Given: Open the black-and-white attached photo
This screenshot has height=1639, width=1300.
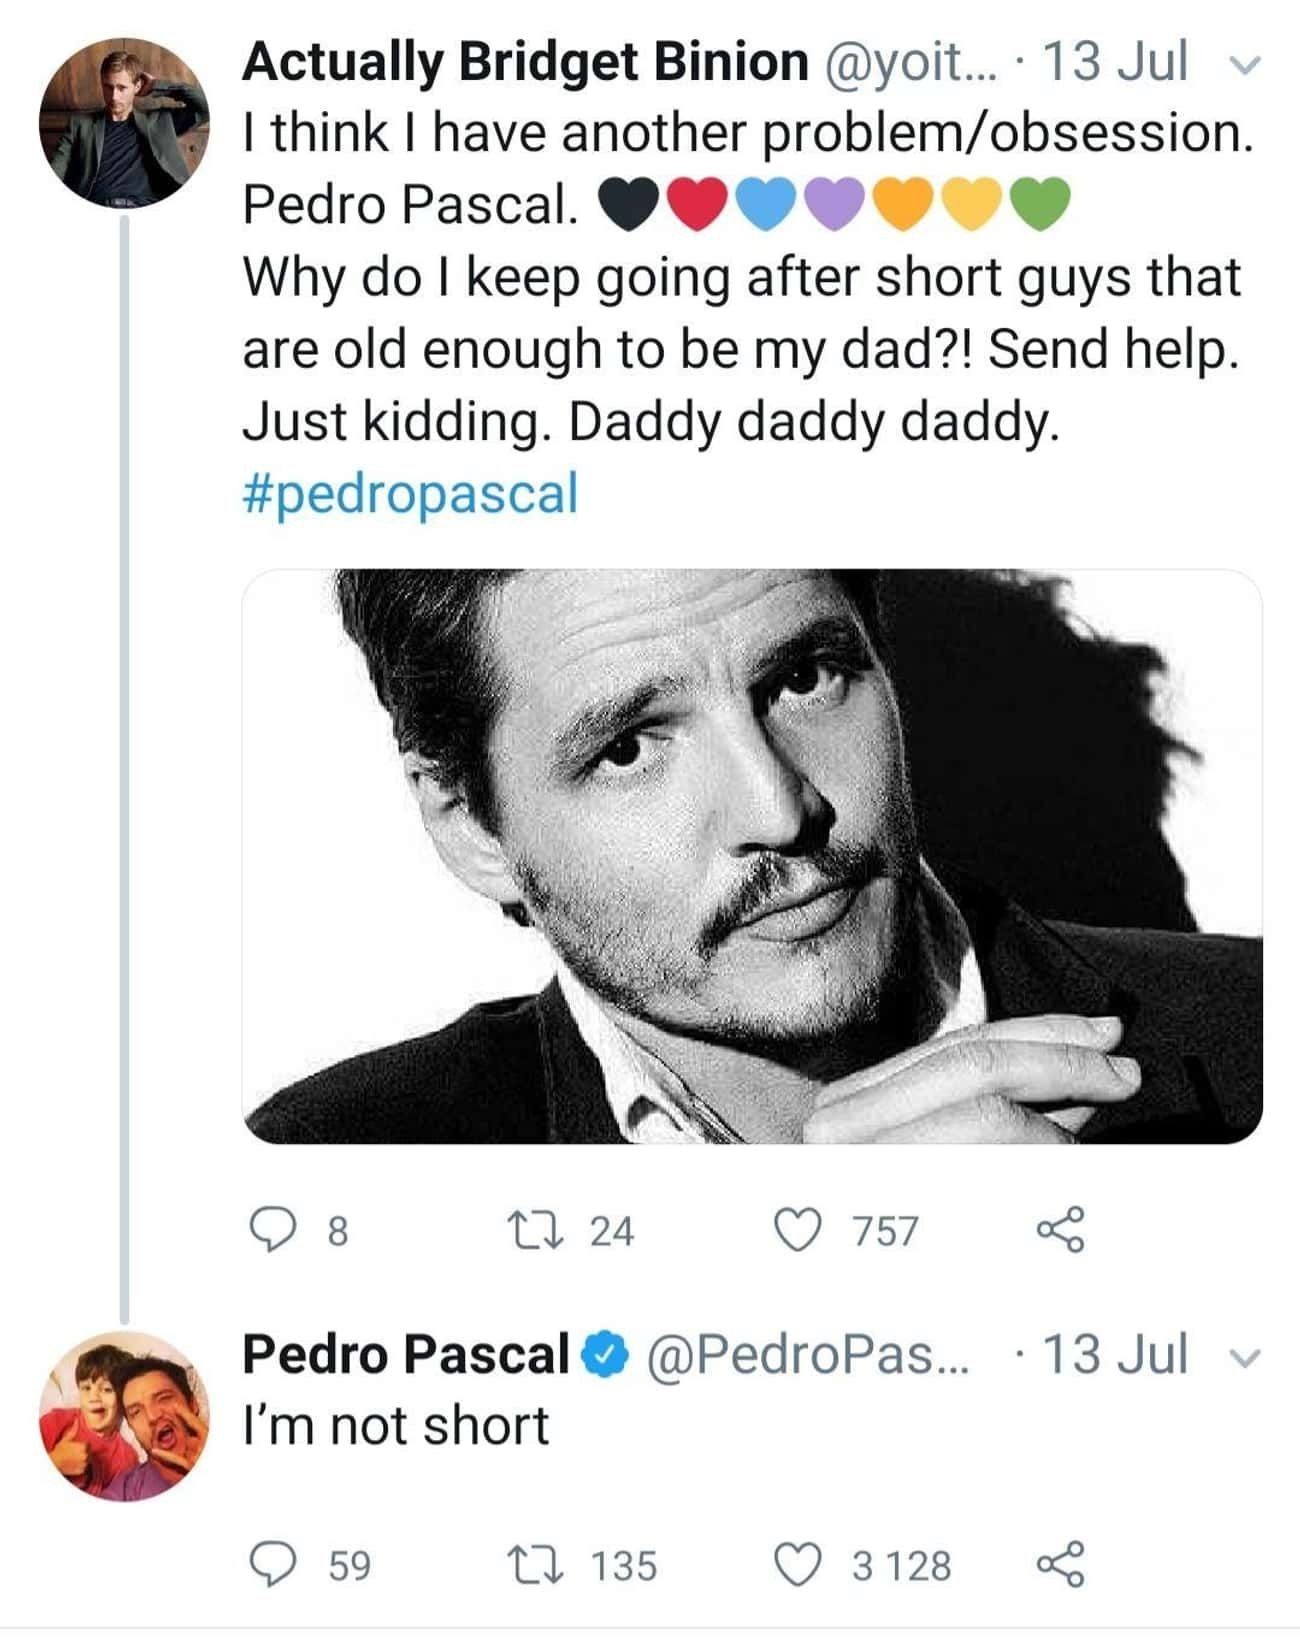Looking at the screenshot, I should pos(752,856).
